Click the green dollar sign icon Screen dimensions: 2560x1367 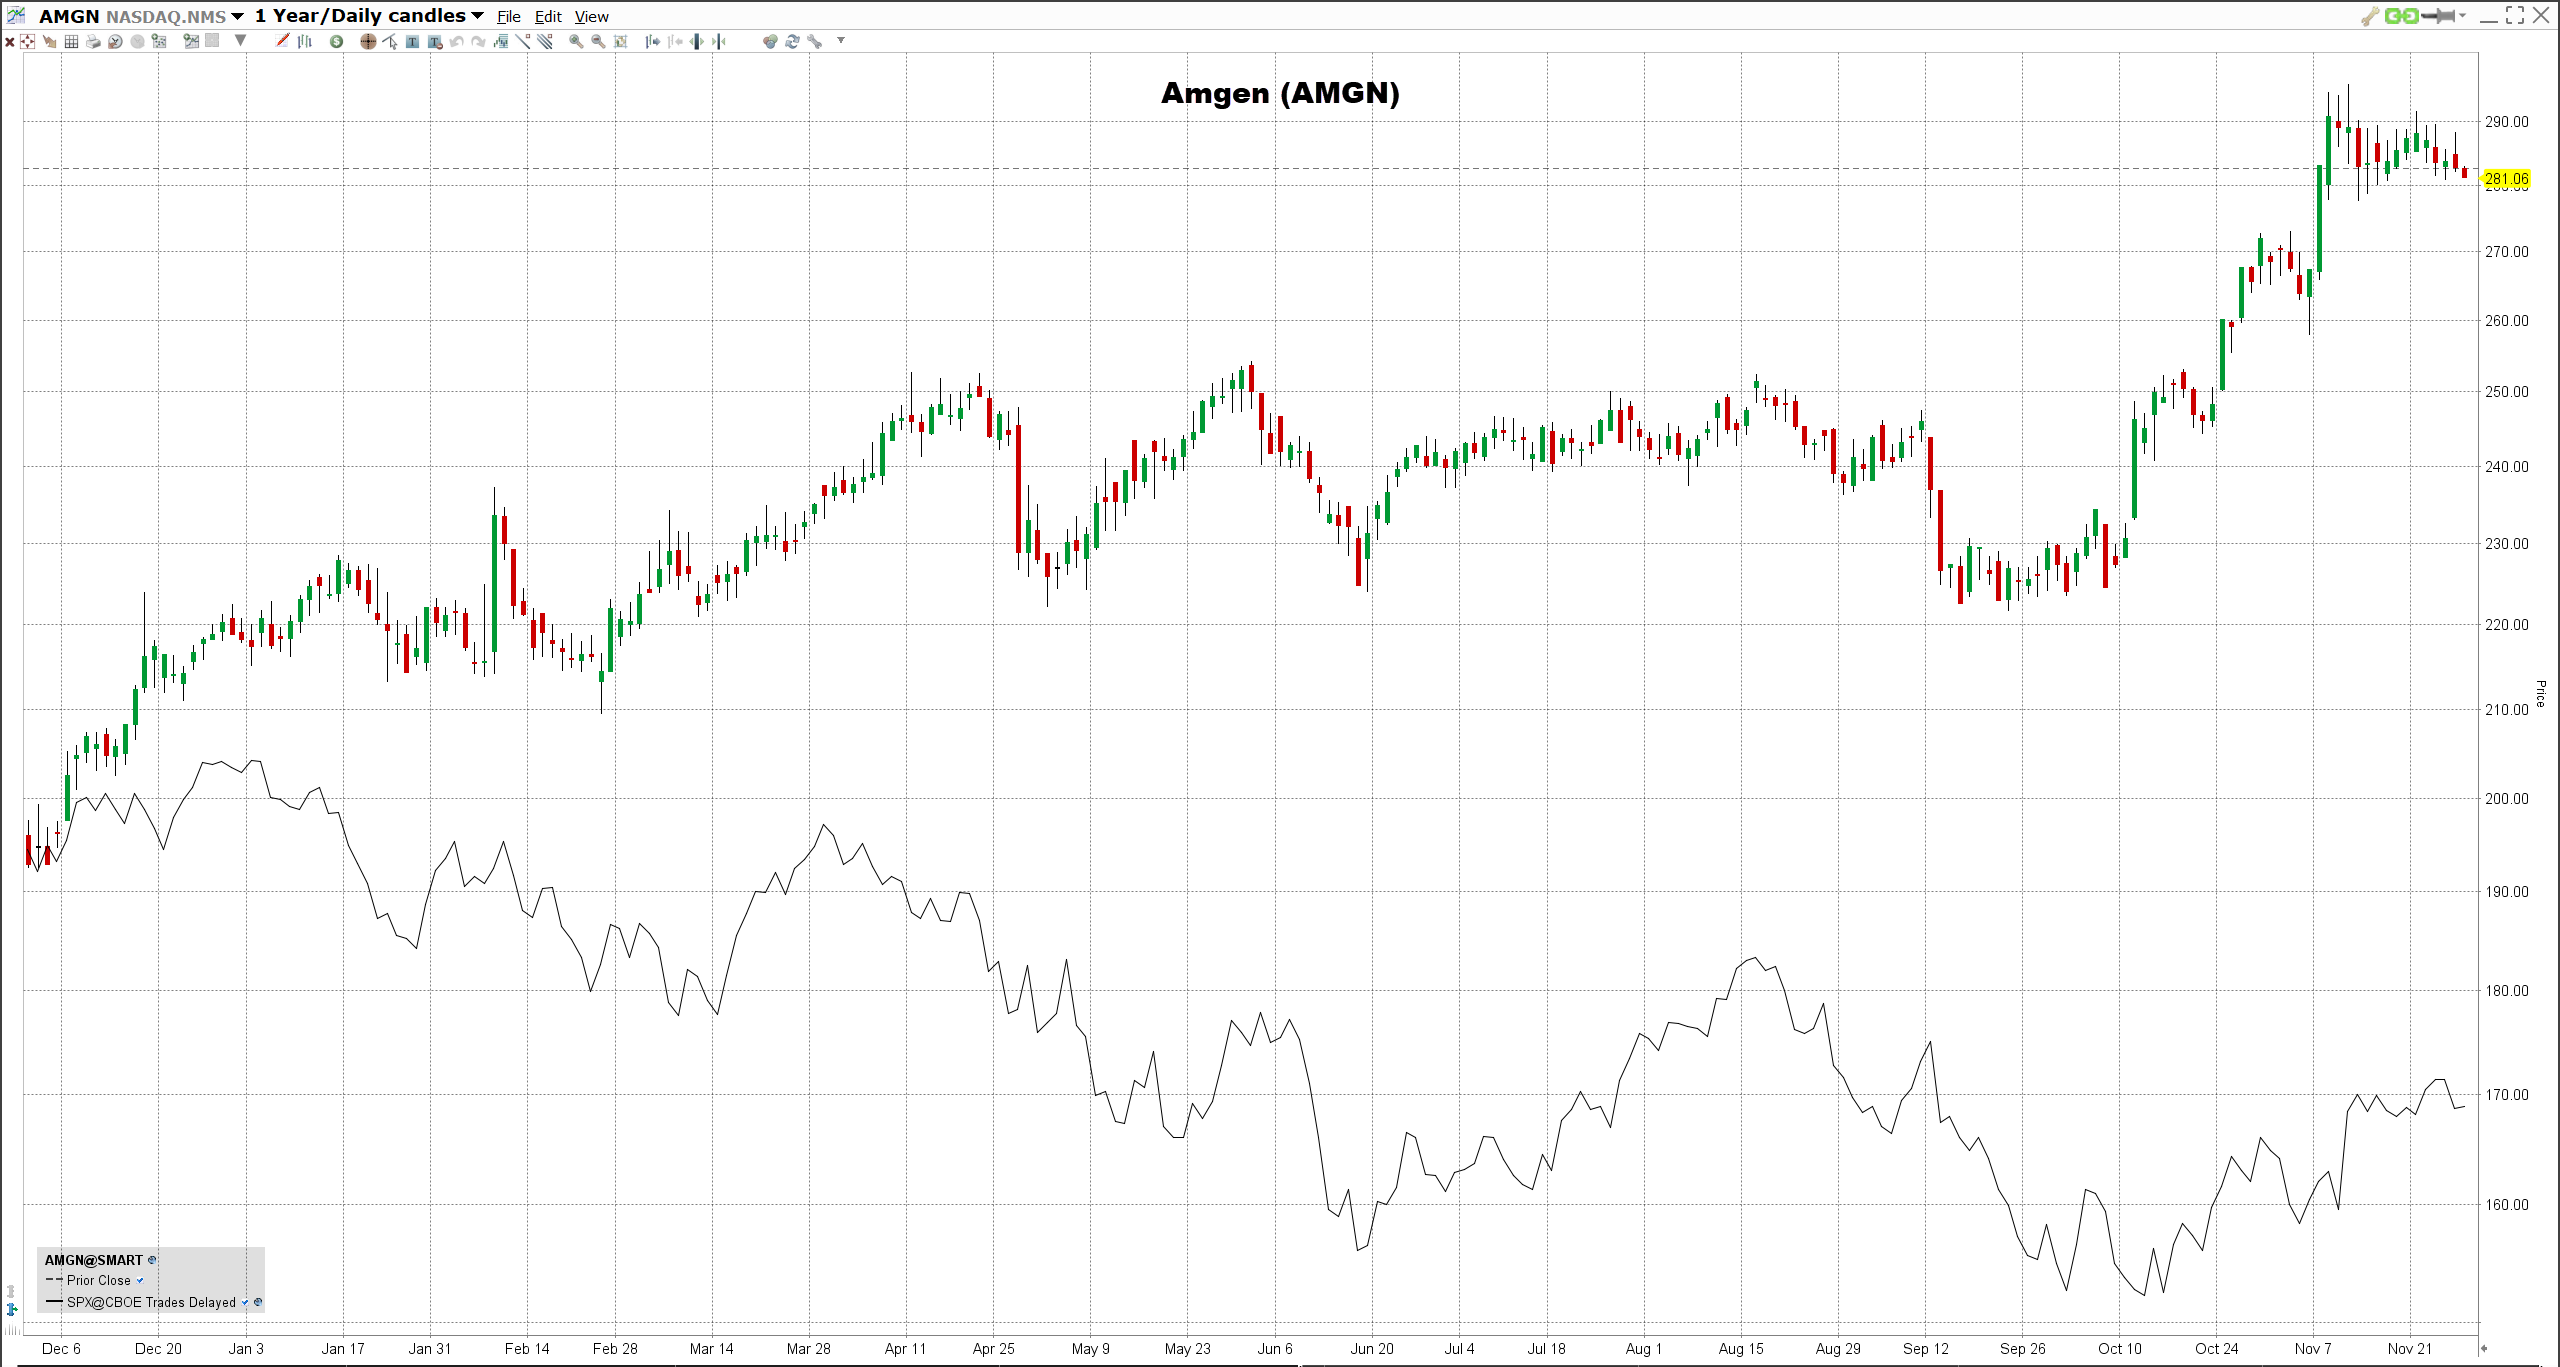tap(337, 41)
